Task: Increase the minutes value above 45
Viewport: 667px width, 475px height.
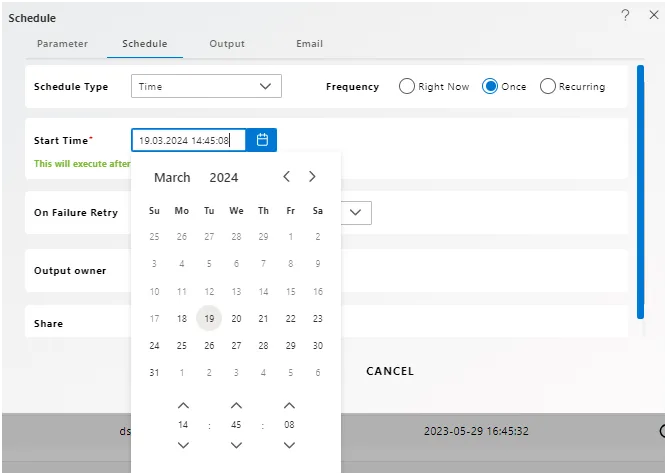Action: click(x=237, y=406)
